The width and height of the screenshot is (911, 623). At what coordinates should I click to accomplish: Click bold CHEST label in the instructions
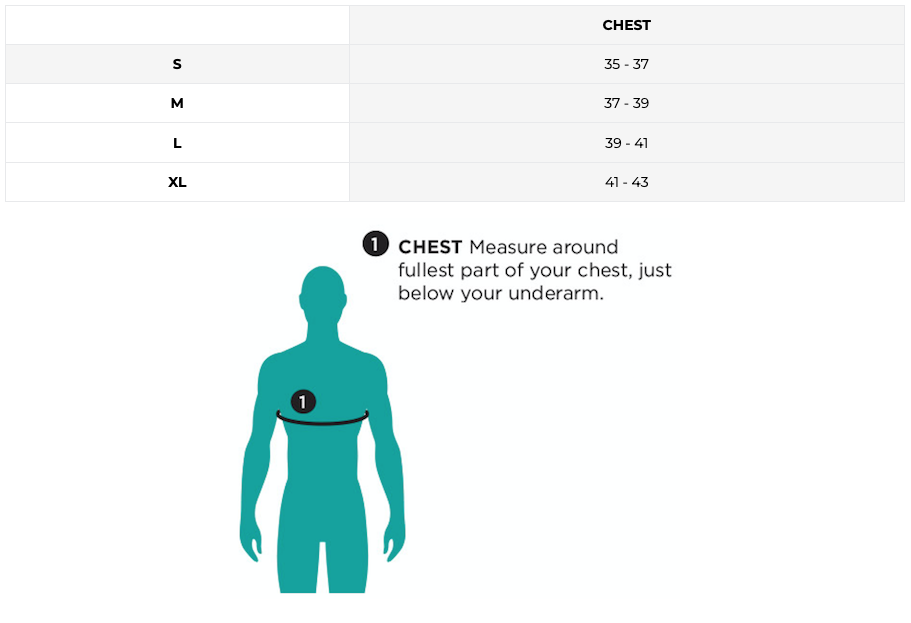point(430,247)
